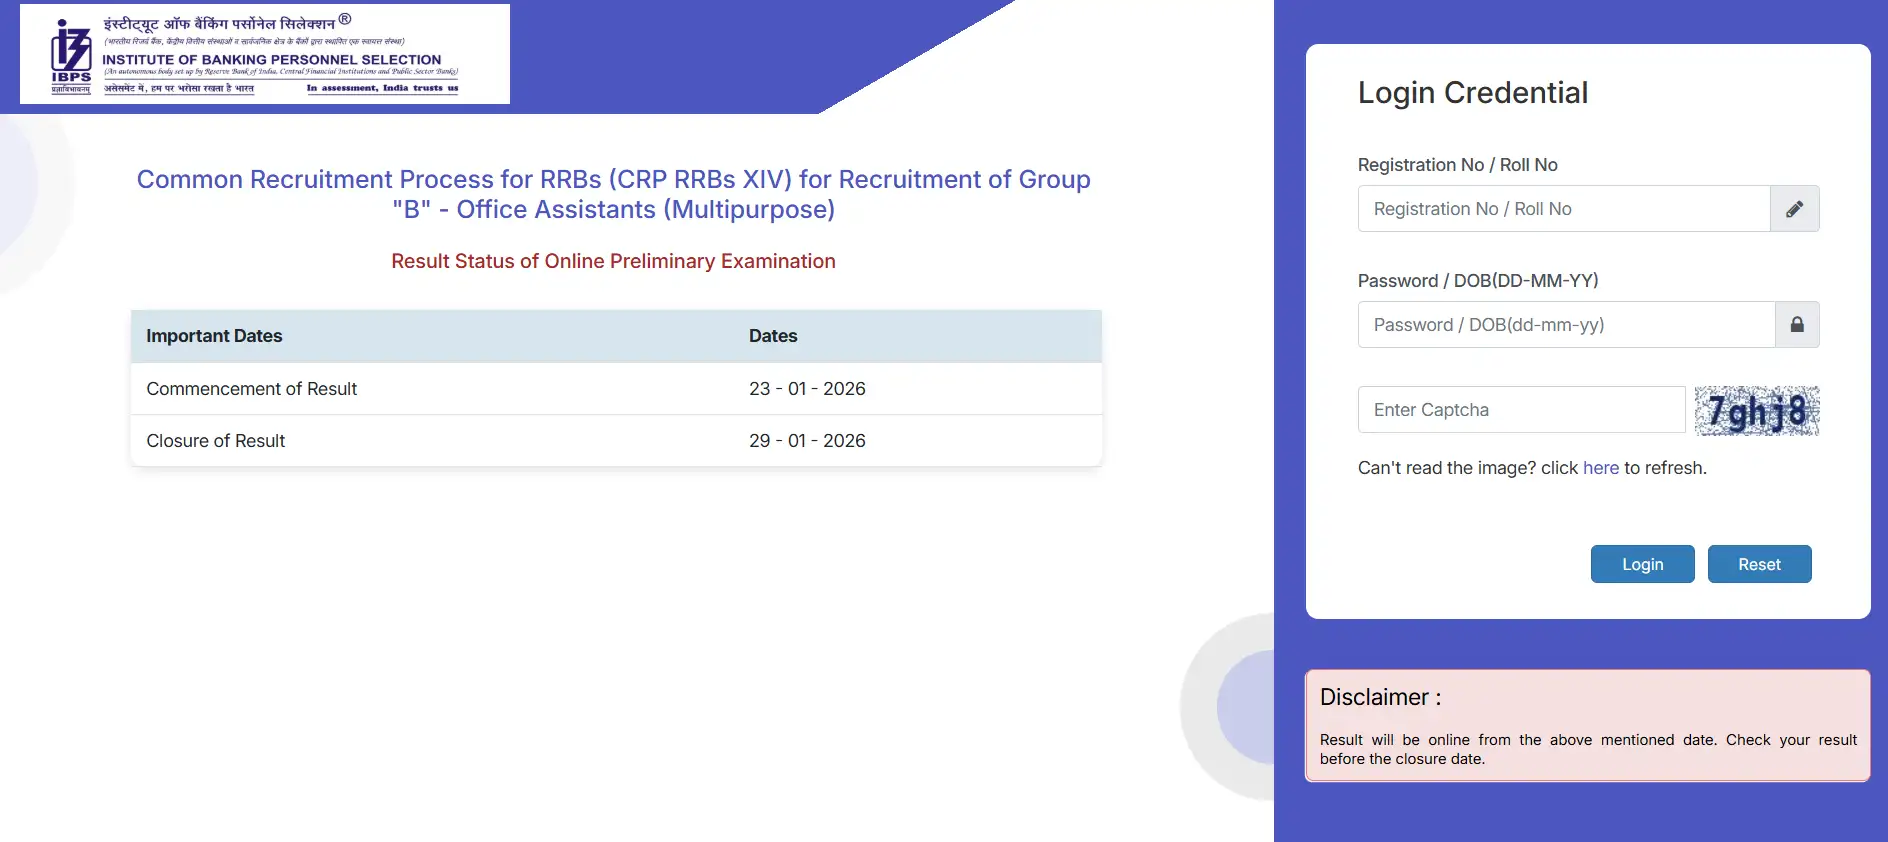
Task: Click the 'Important Dates' column header
Action: click(x=214, y=336)
